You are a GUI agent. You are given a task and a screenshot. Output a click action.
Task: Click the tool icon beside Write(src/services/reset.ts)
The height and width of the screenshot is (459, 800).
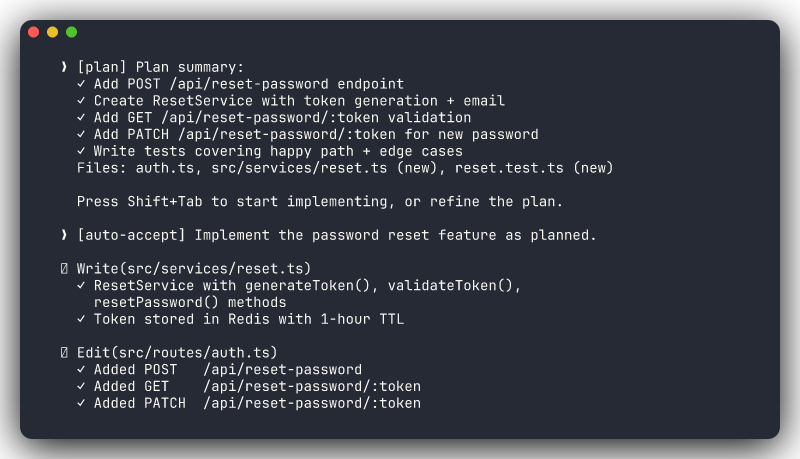click(x=64, y=269)
